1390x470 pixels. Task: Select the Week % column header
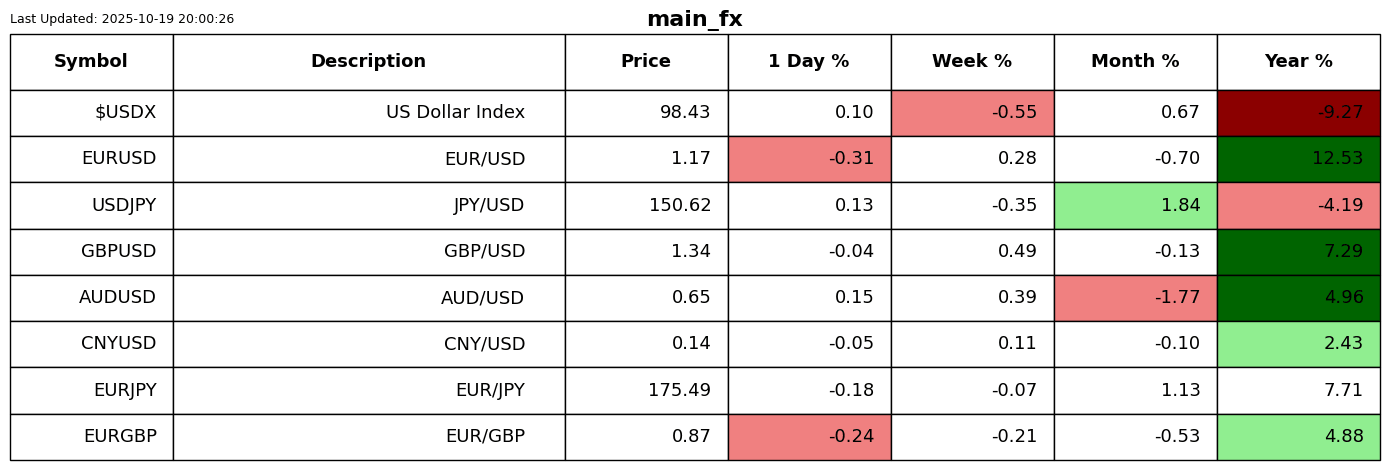(972, 62)
